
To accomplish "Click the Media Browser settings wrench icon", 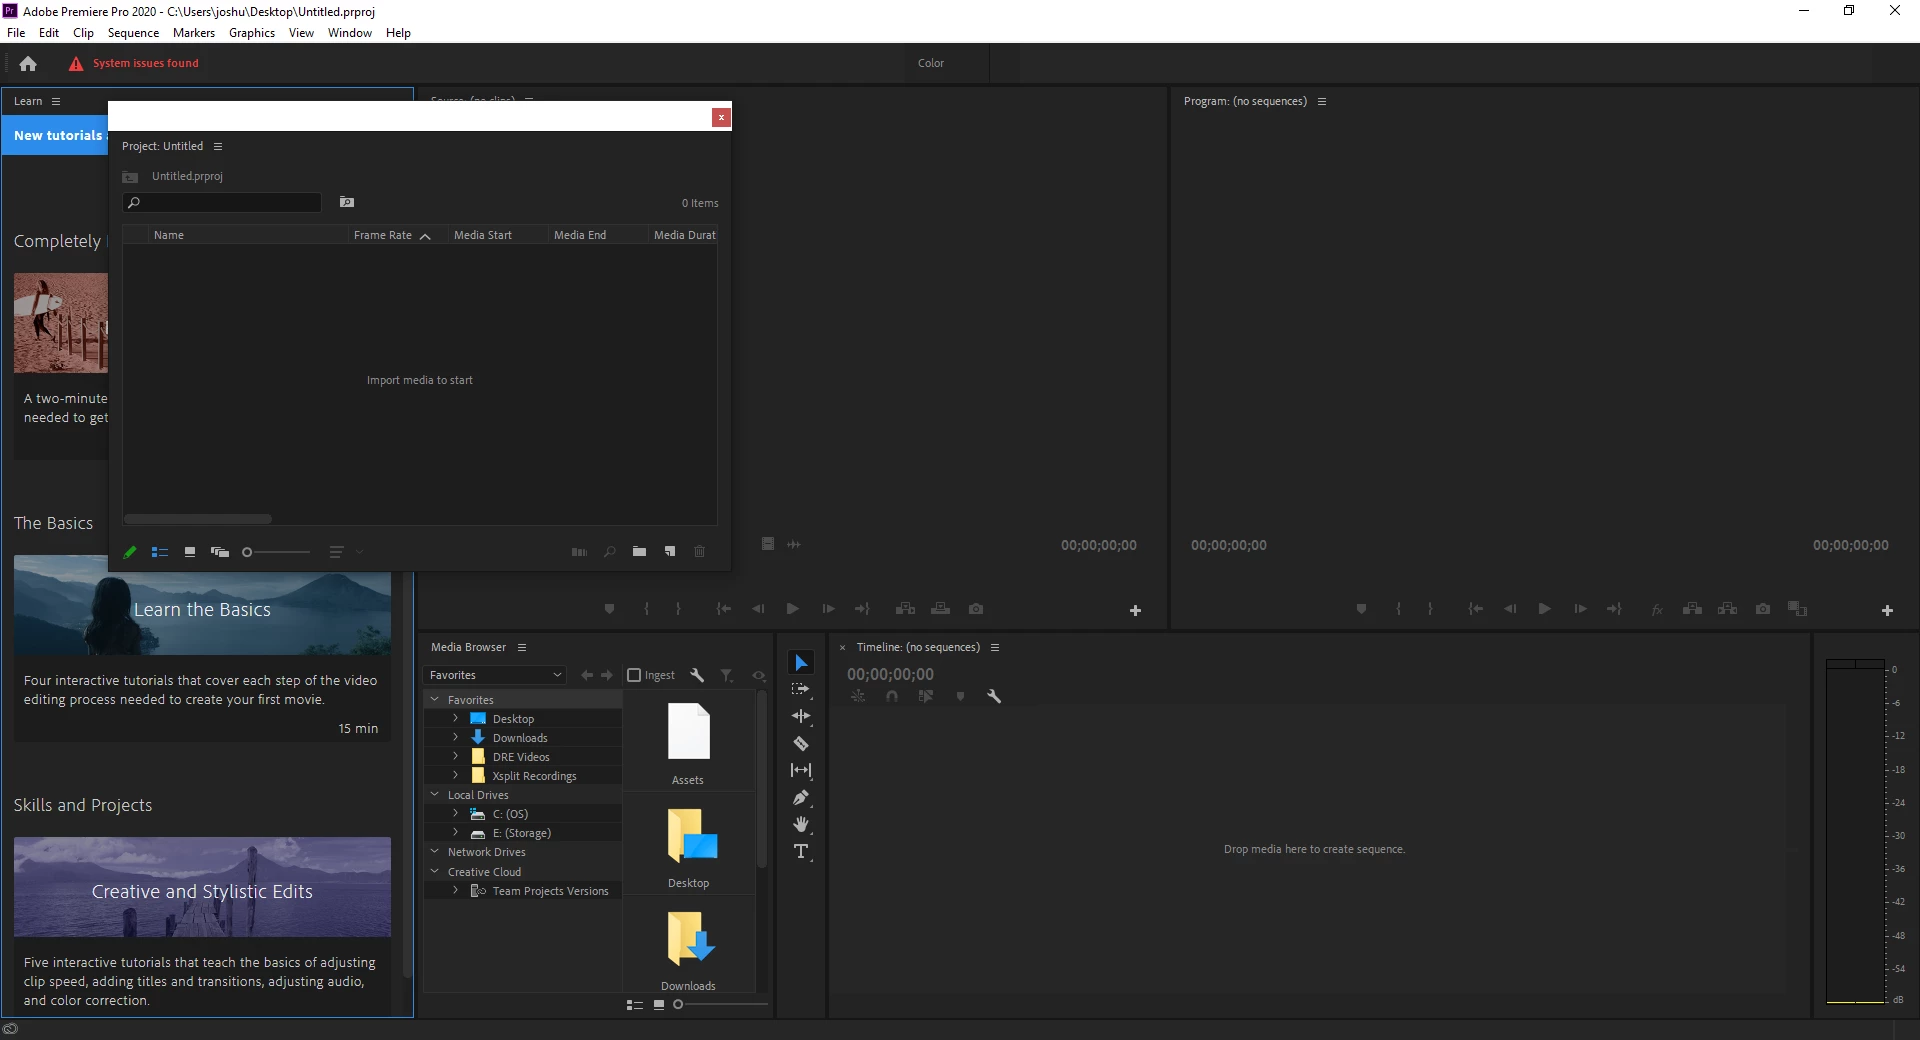I will click(x=697, y=675).
